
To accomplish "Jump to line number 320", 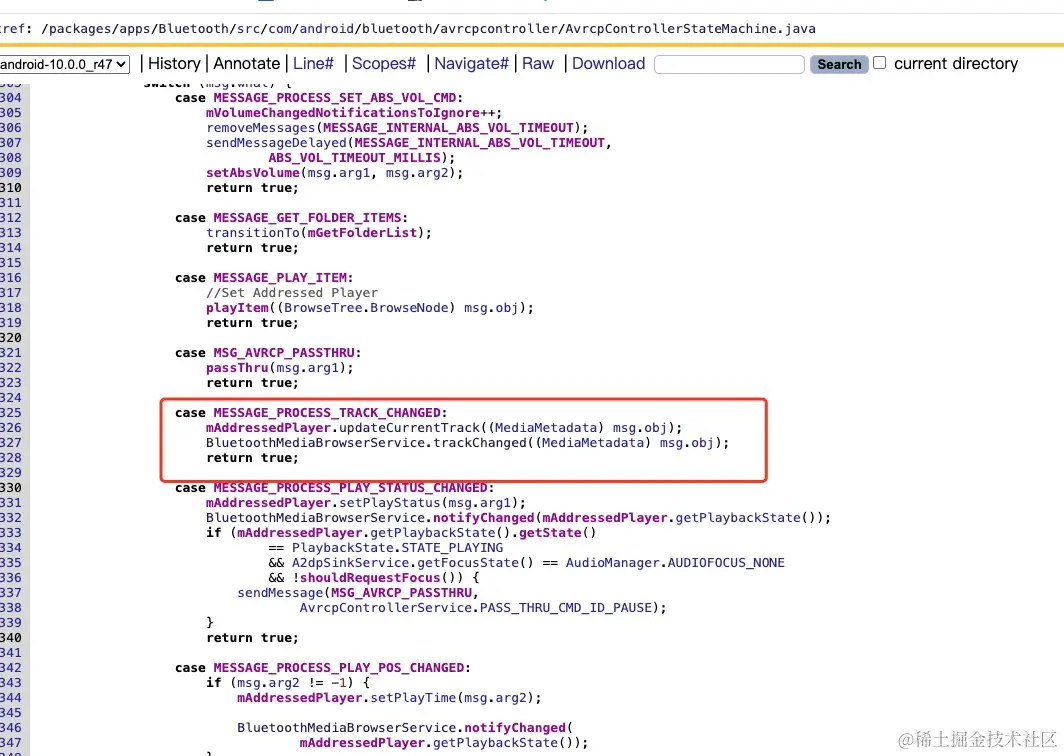I will pos(10,338).
